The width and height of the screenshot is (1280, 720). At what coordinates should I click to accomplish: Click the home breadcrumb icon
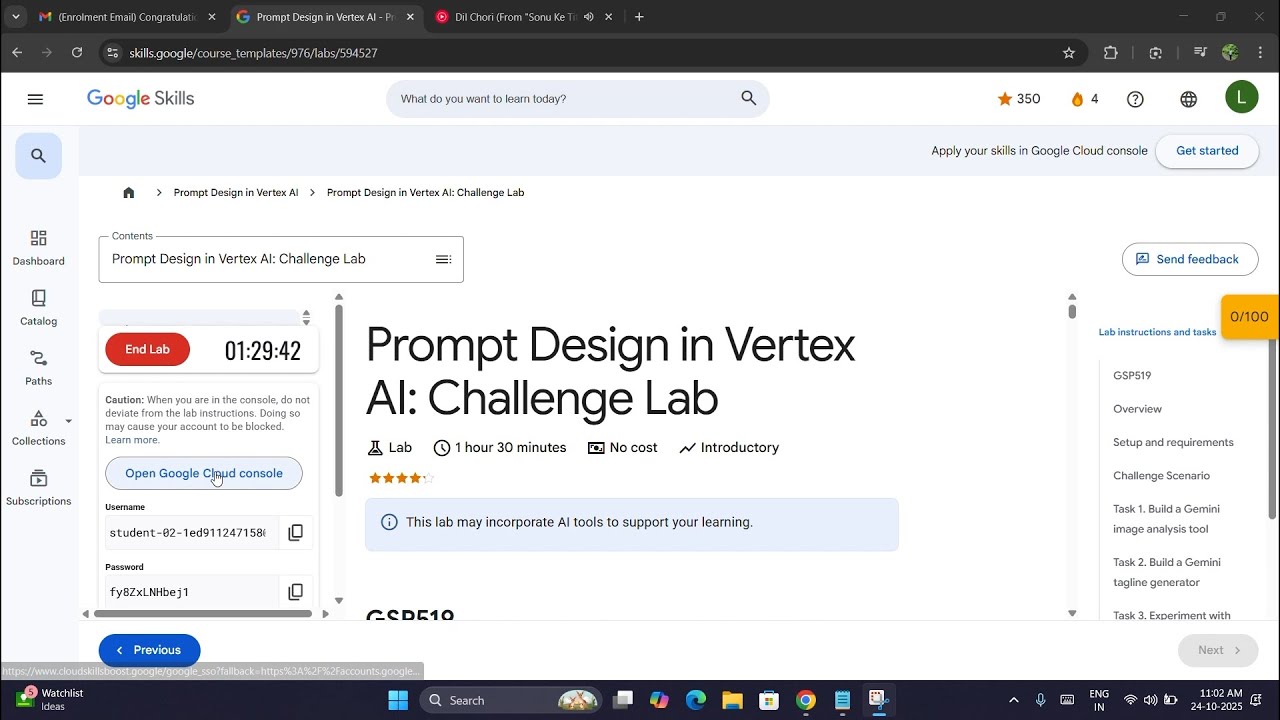click(128, 192)
